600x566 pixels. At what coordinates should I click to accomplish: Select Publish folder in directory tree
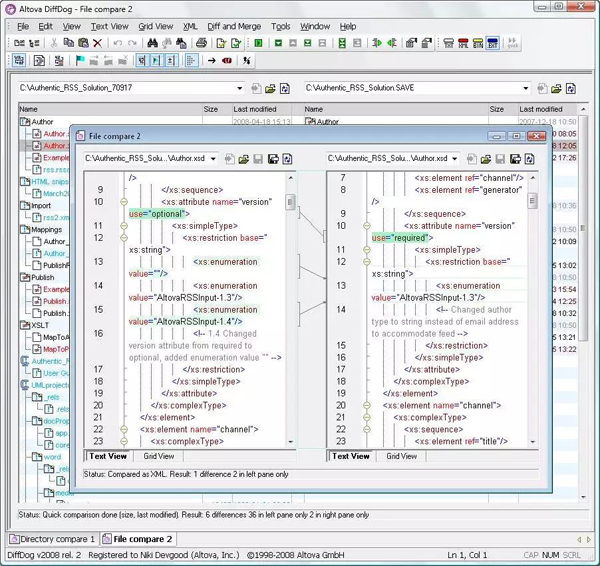(42, 277)
